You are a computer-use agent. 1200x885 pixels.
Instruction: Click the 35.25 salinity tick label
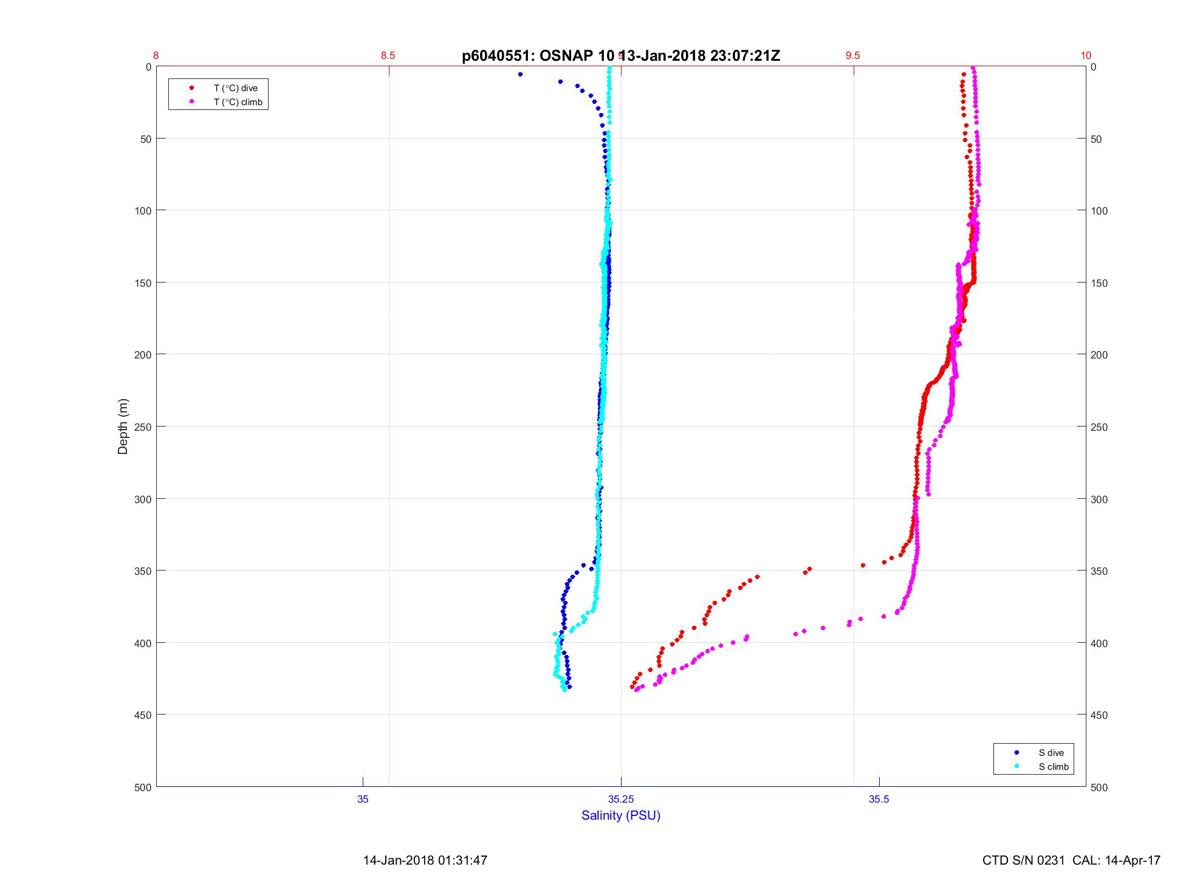tap(621, 799)
